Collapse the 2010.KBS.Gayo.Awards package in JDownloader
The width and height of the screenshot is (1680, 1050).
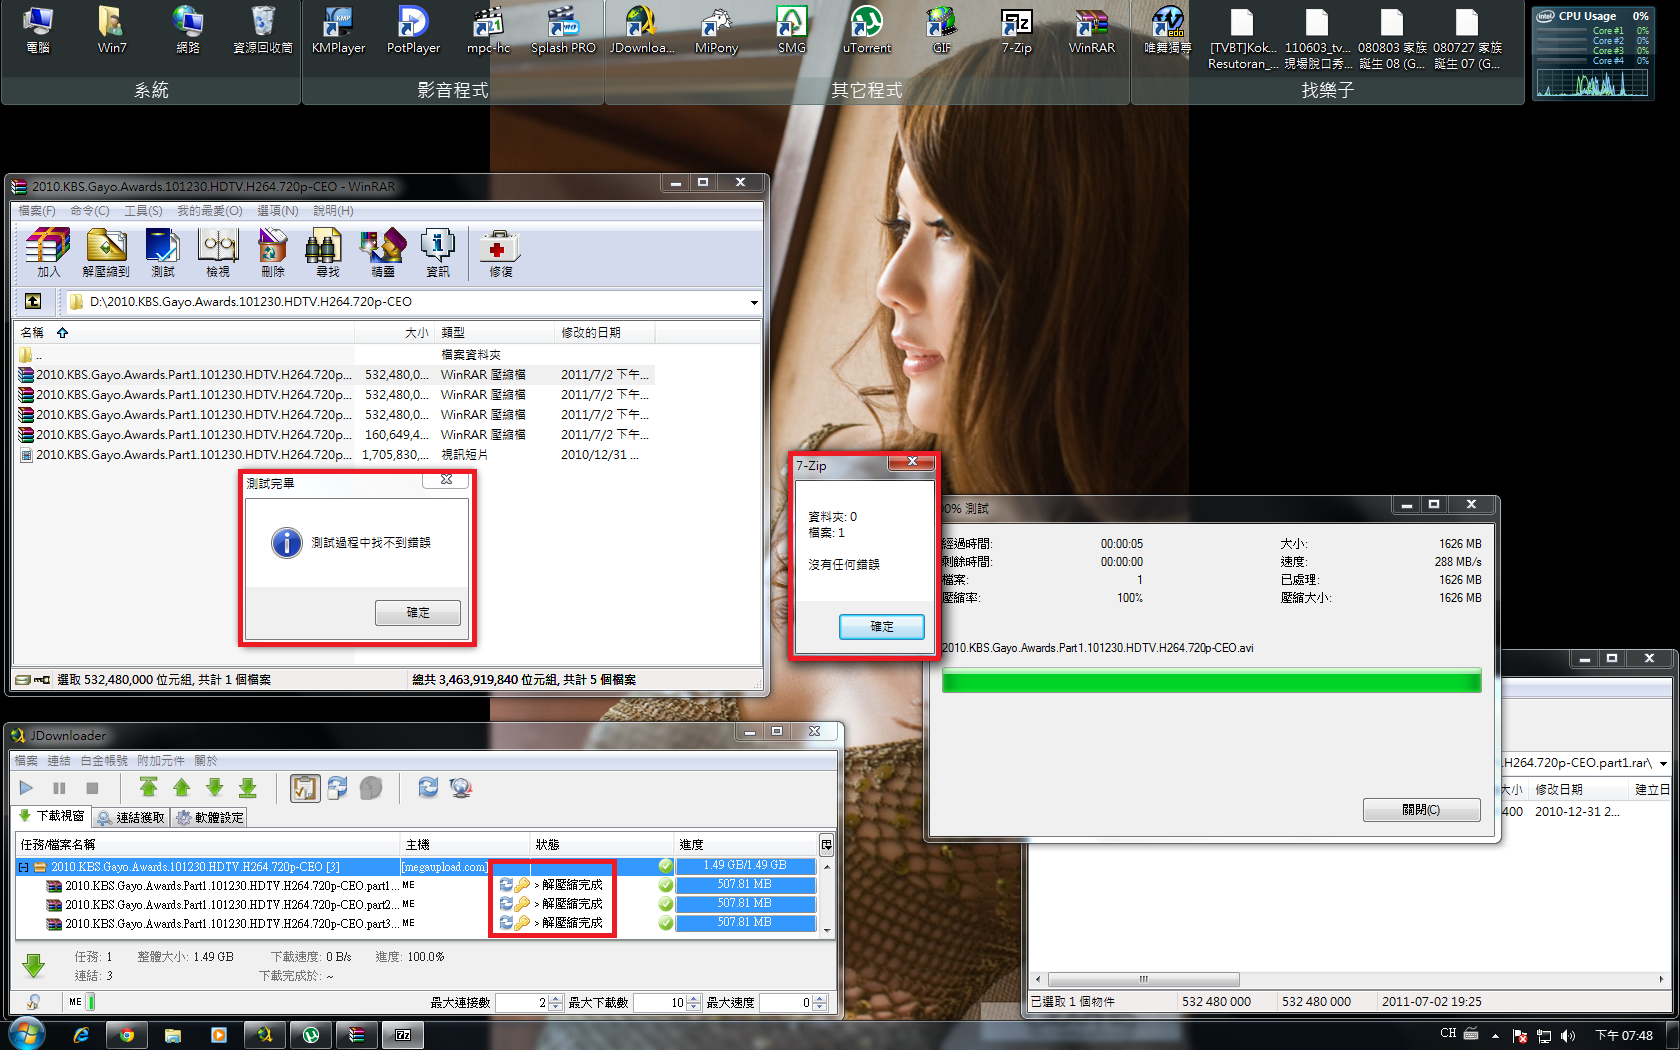[23, 867]
